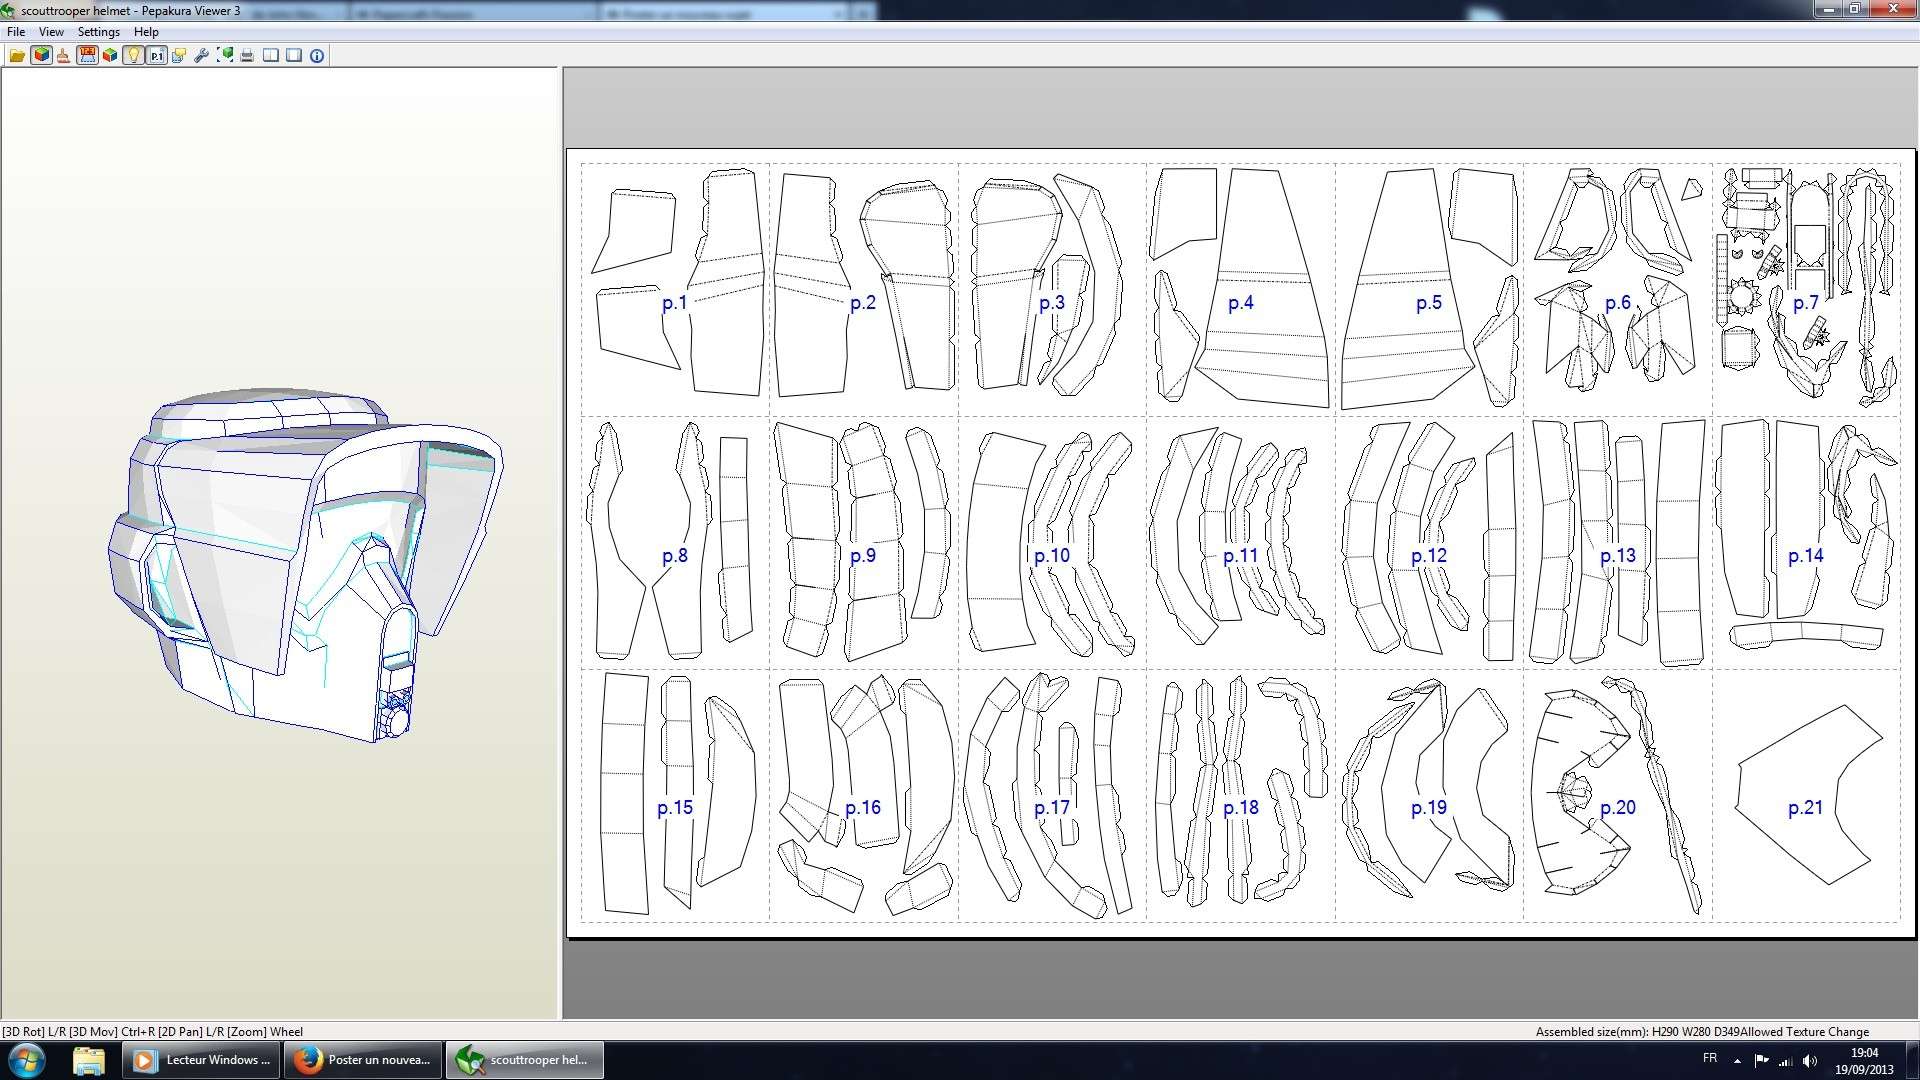Click the green cube fit-view icon

225,56
